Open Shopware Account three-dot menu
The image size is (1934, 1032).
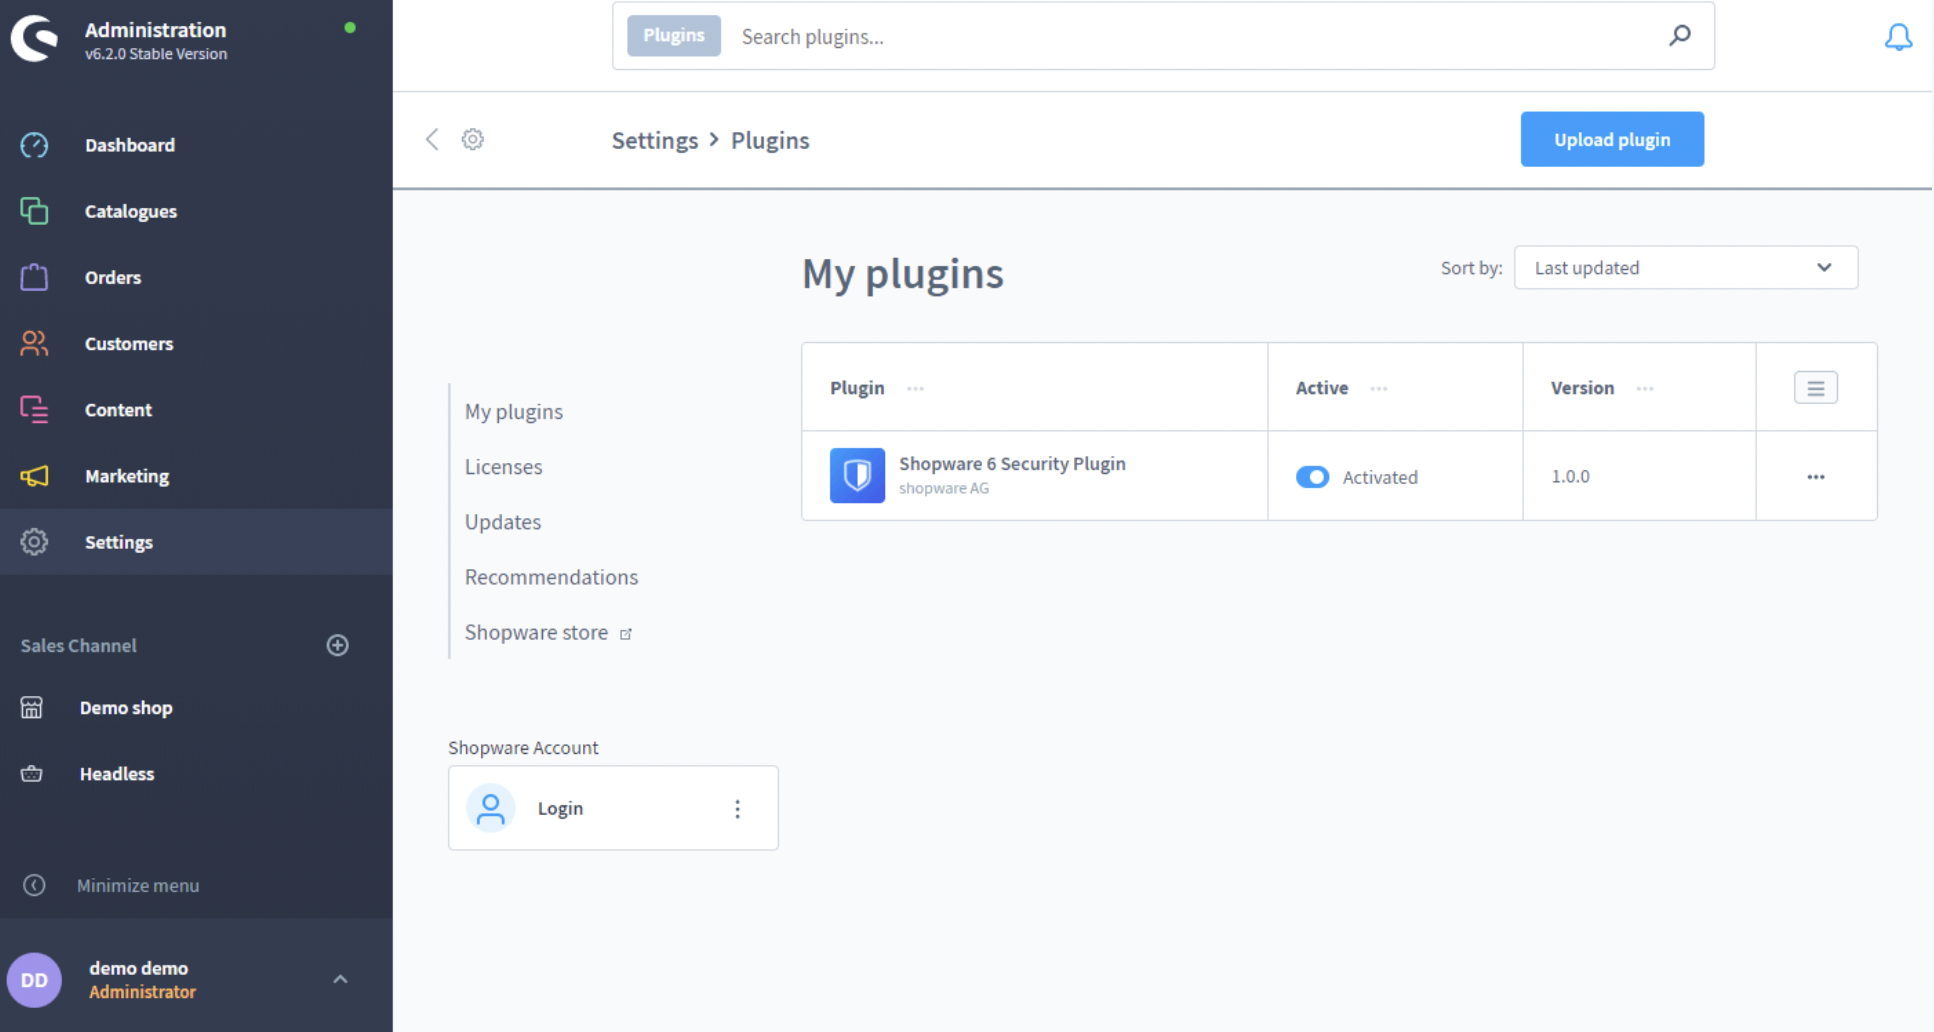pyautogui.click(x=737, y=809)
